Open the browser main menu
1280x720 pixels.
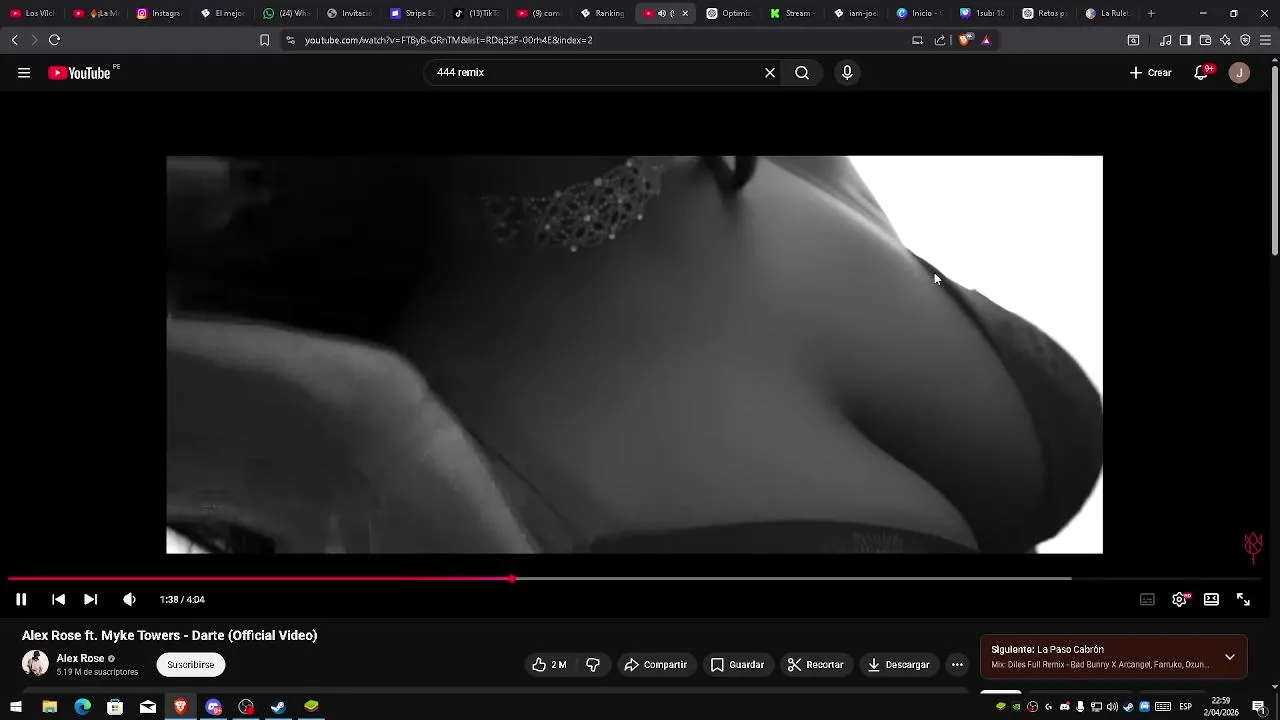coord(1265,40)
